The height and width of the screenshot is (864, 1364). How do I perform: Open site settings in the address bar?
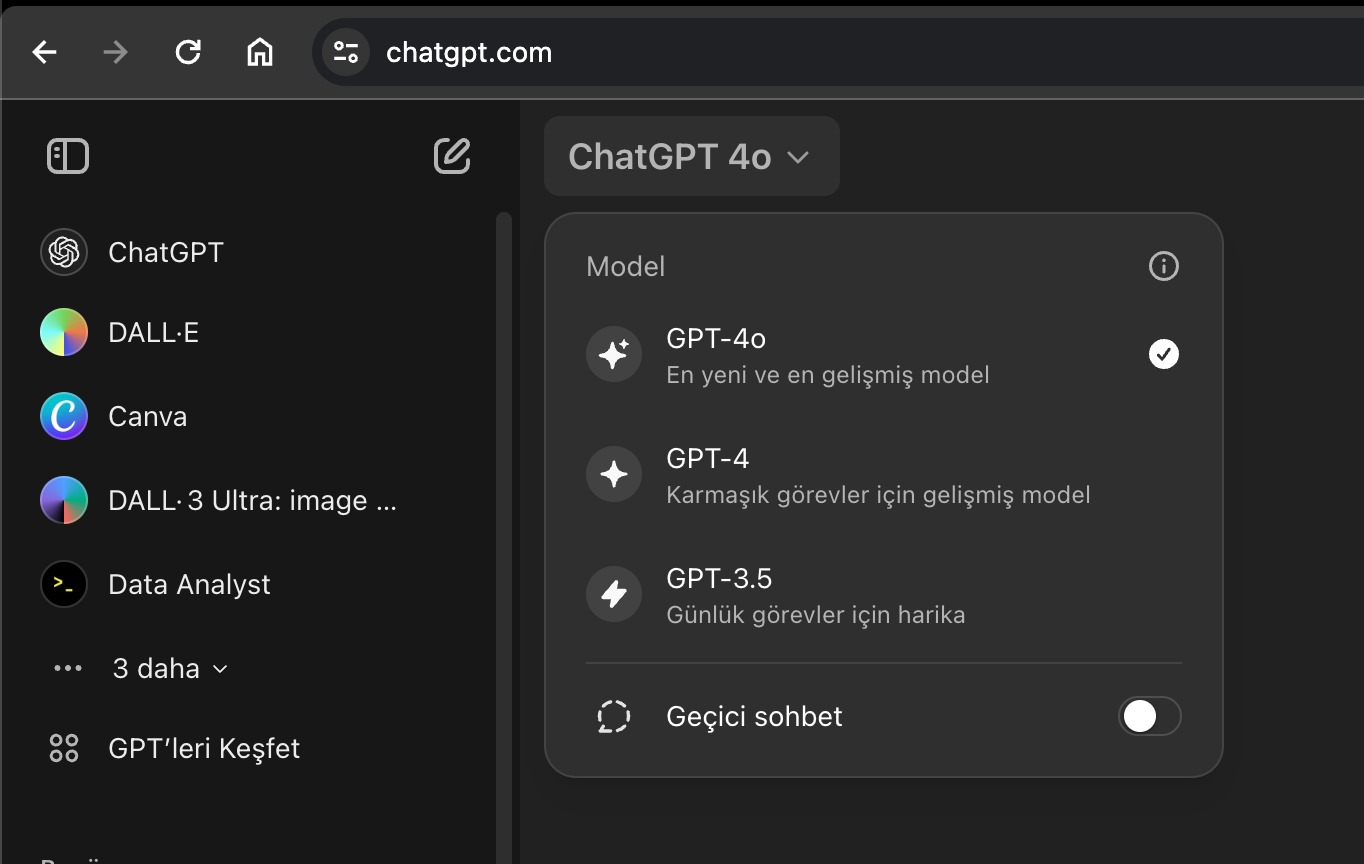coord(344,52)
